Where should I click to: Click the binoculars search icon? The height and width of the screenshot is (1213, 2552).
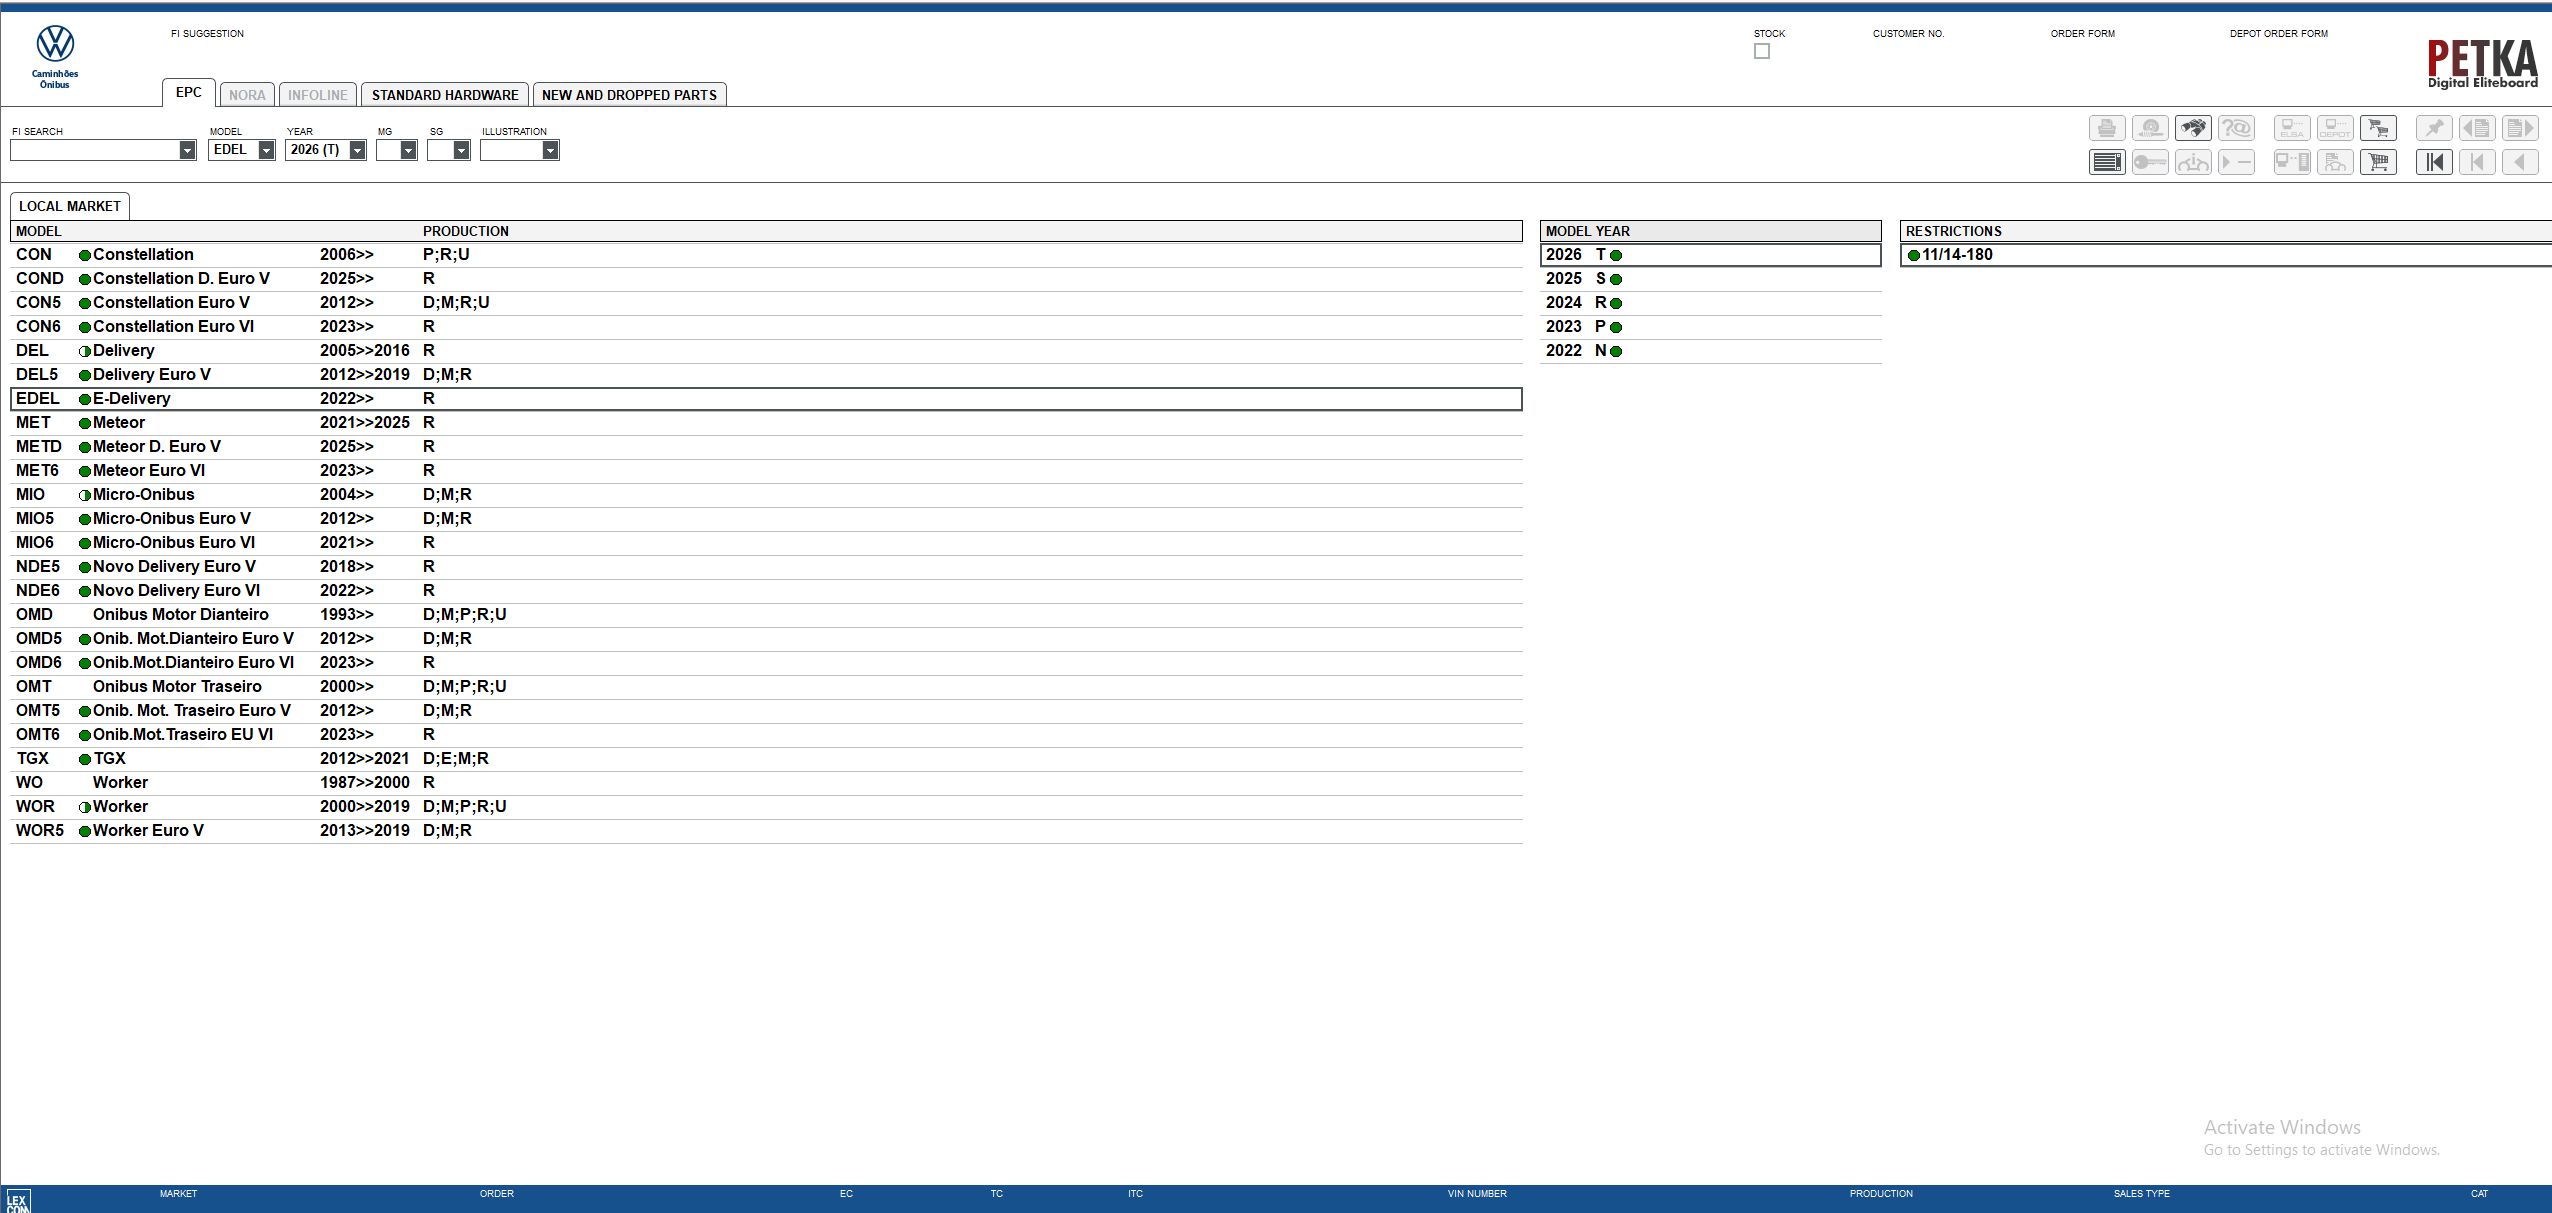click(x=2193, y=128)
